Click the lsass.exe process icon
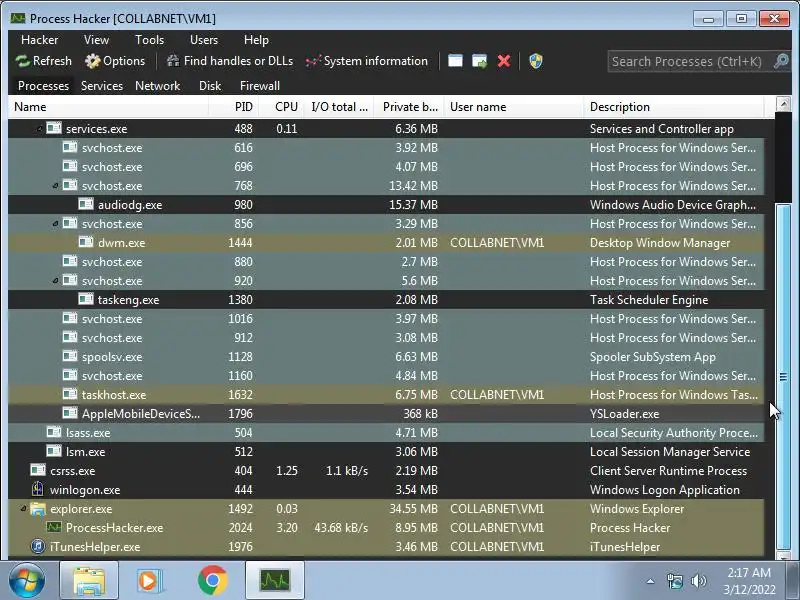Image resolution: width=800 pixels, height=600 pixels. coord(54,432)
